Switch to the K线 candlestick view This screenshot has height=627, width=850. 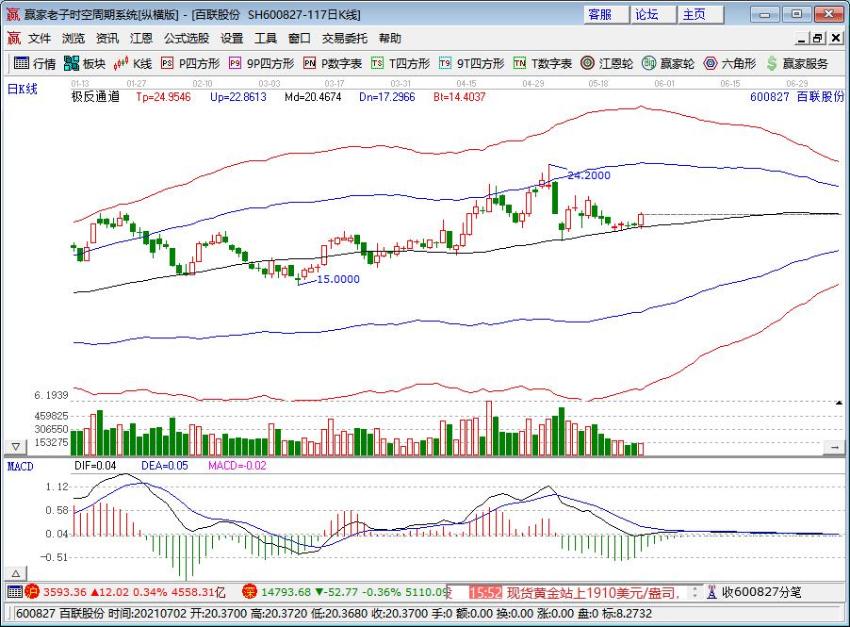tap(133, 64)
